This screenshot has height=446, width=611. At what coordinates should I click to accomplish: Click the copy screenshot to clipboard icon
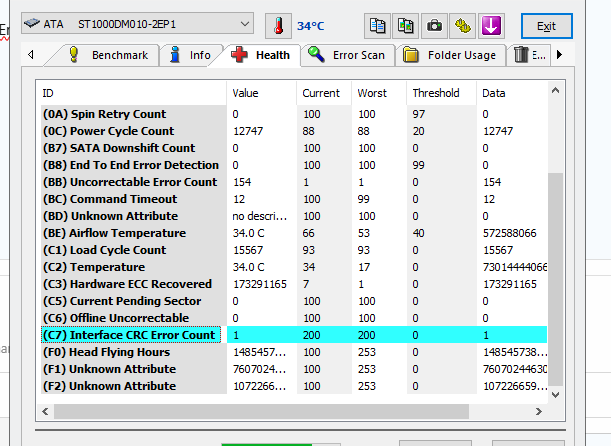pos(406,26)
